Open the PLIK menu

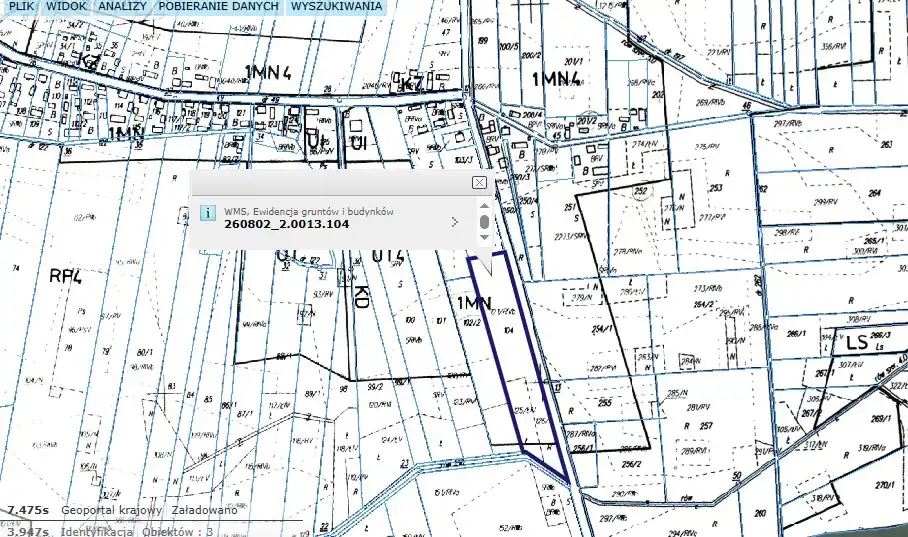click(x=21, y=7)
